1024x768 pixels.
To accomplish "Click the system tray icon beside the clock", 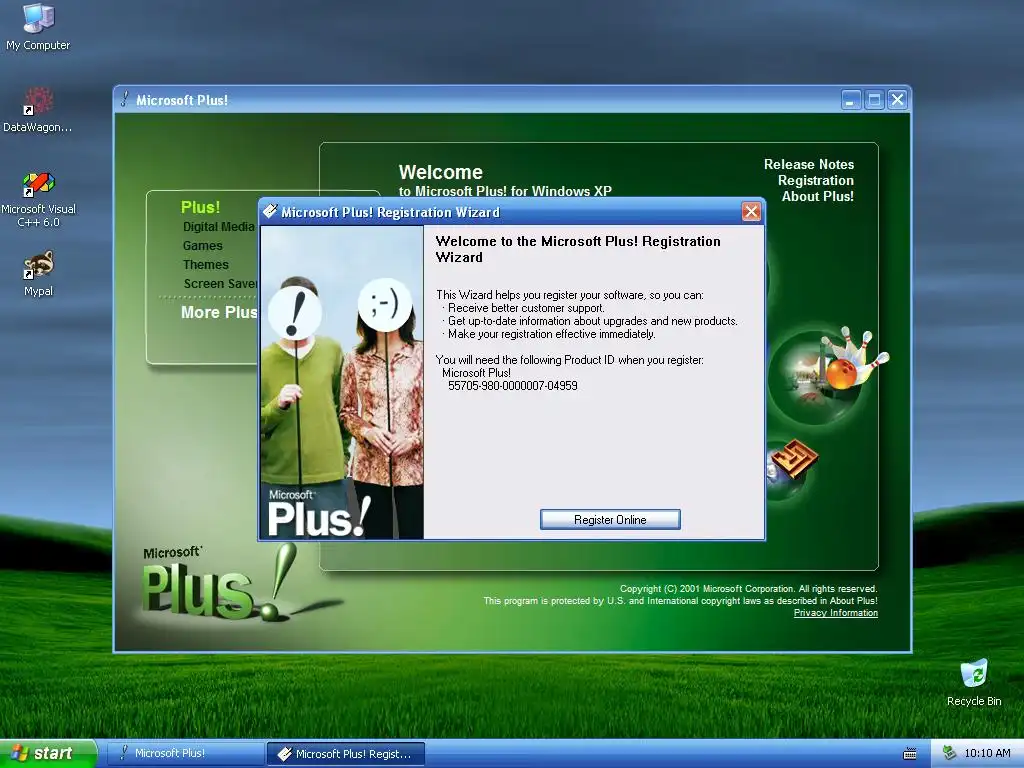I will pyautogui.click(x=949, y=753).
